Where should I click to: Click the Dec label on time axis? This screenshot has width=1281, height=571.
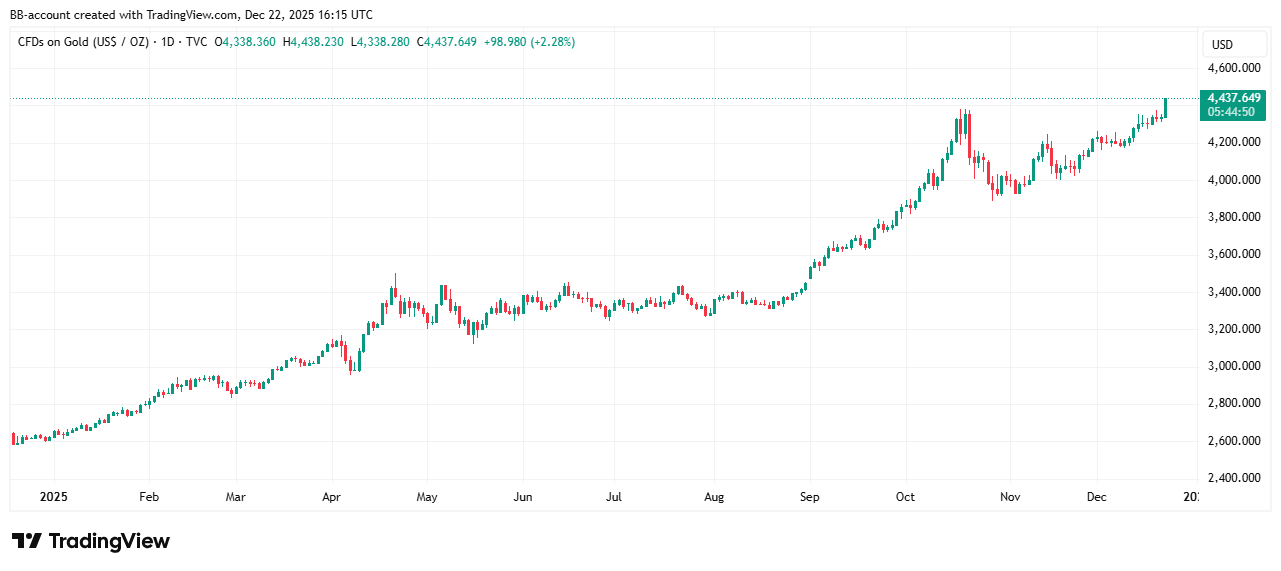click(x=1096, y=496)
